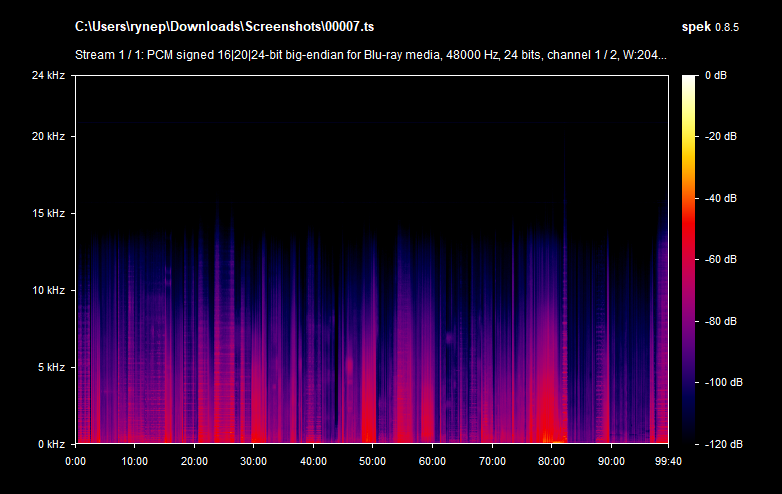Select the 80:00 time marker
782x494 pixels.
552,461
